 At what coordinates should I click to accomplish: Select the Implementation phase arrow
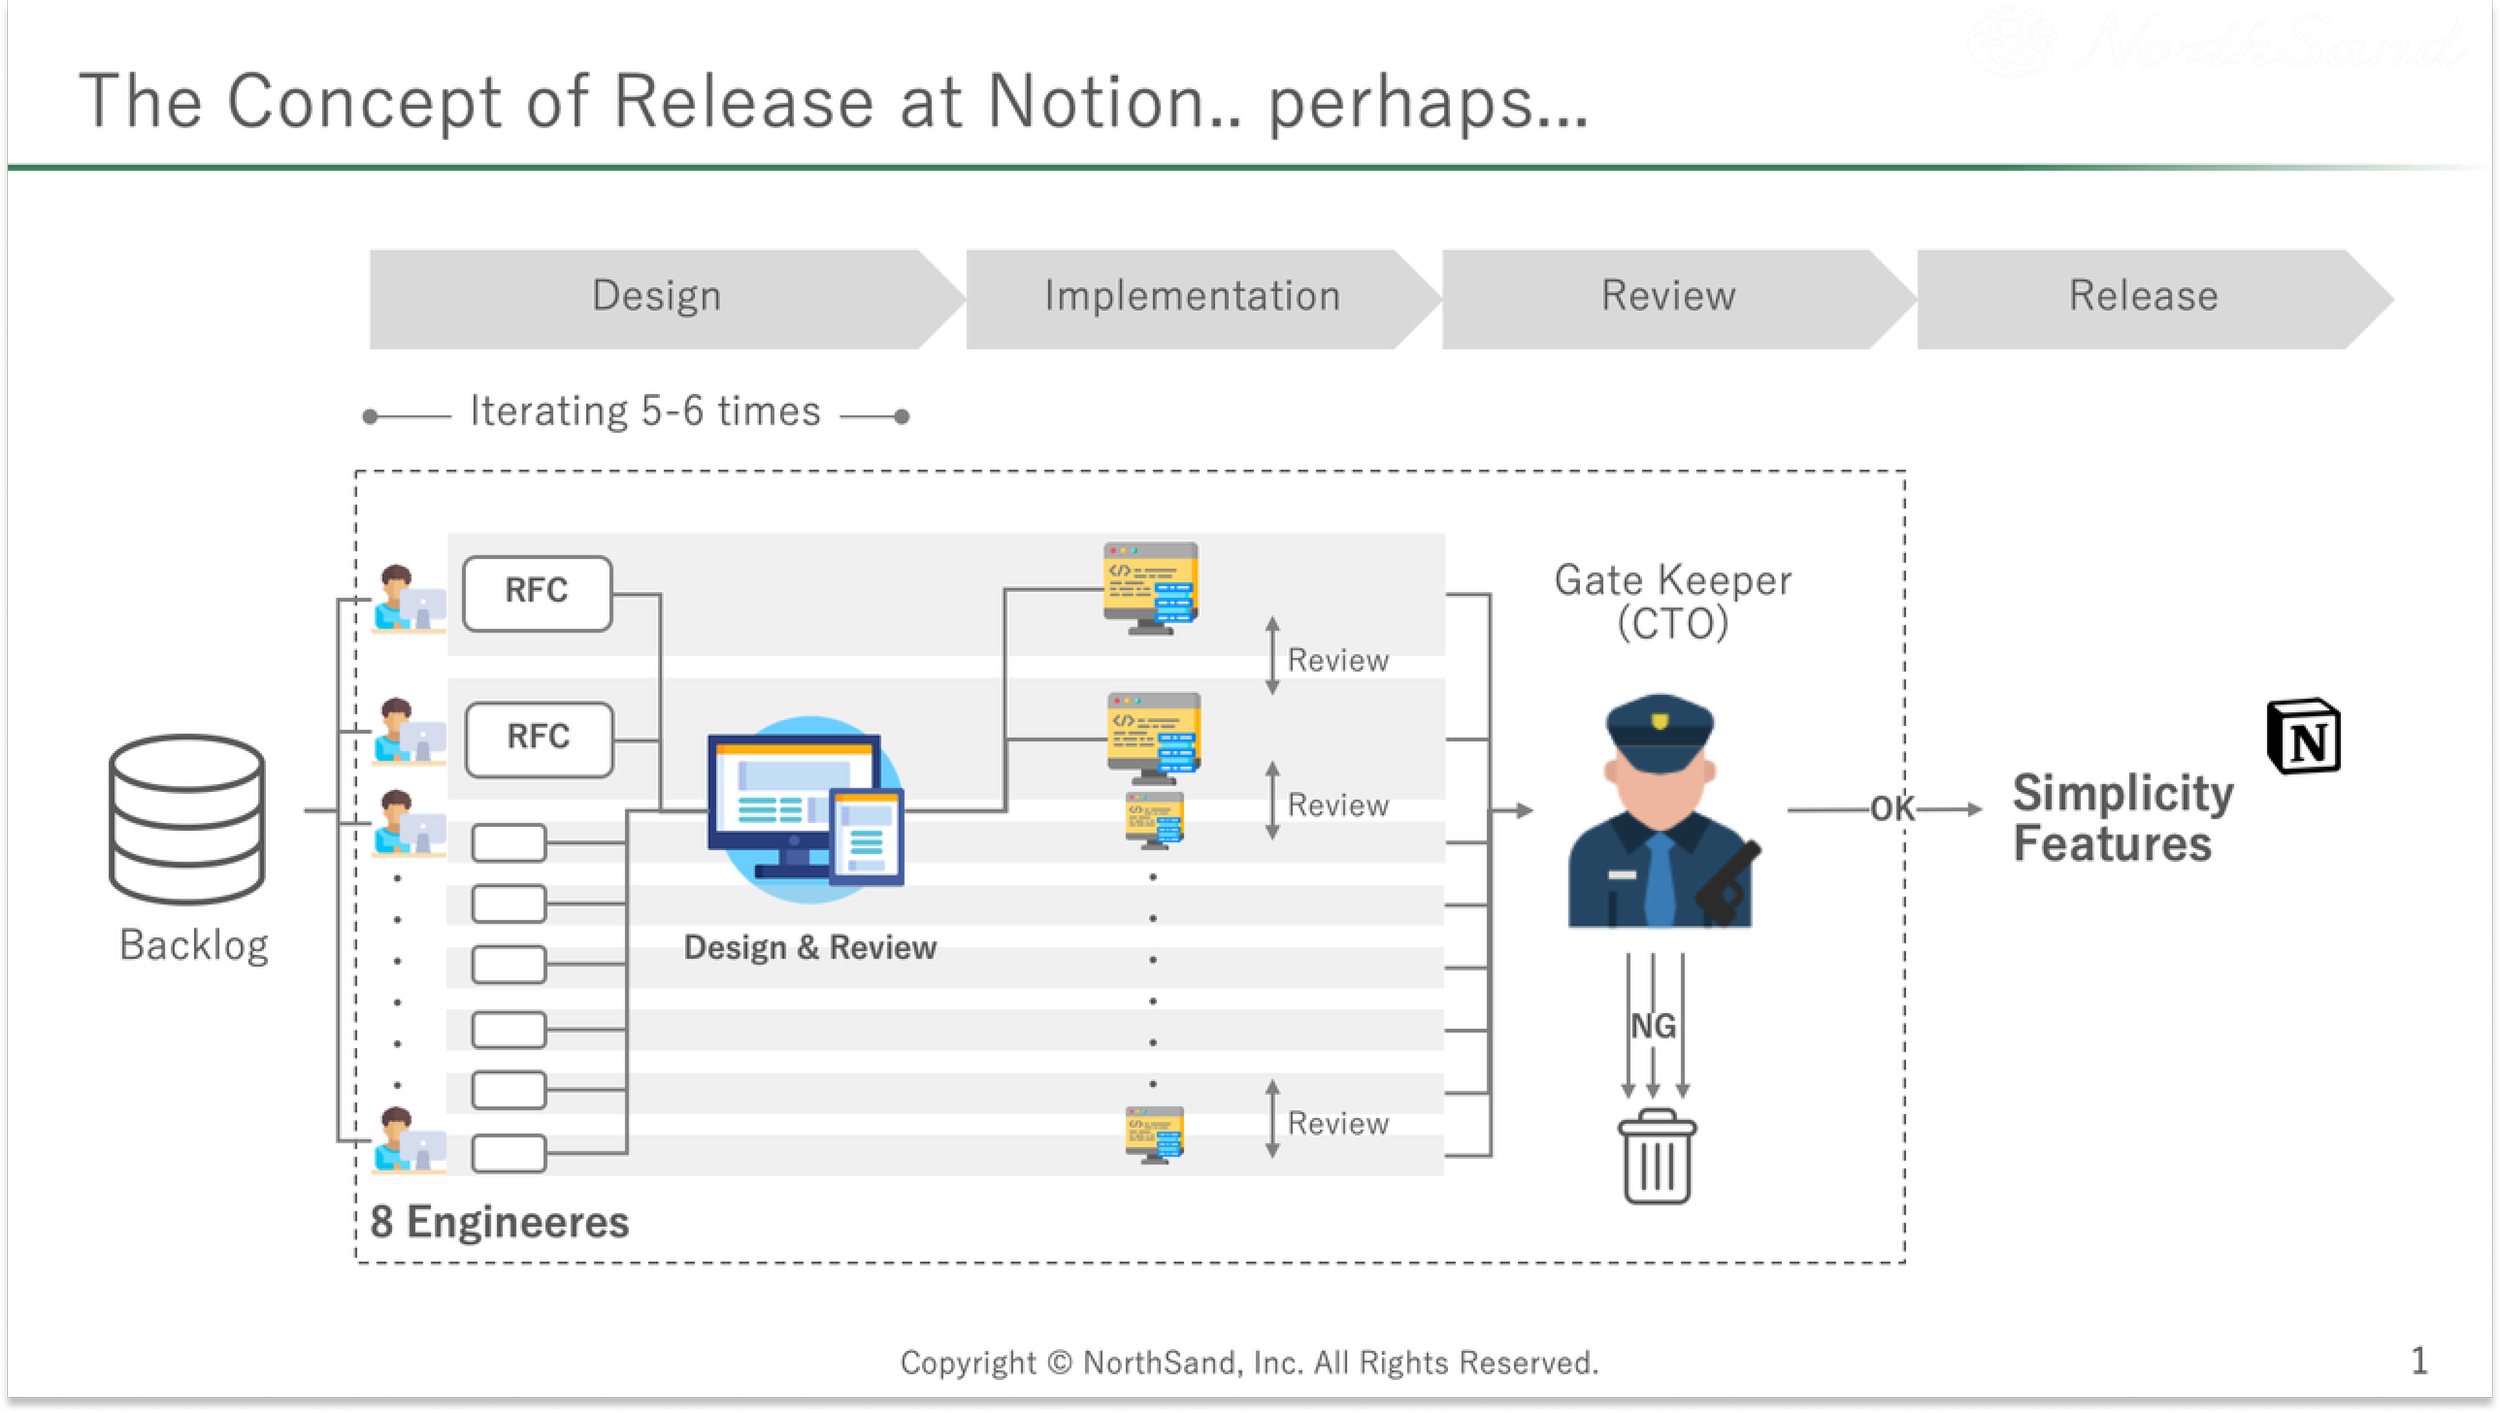1192,298
